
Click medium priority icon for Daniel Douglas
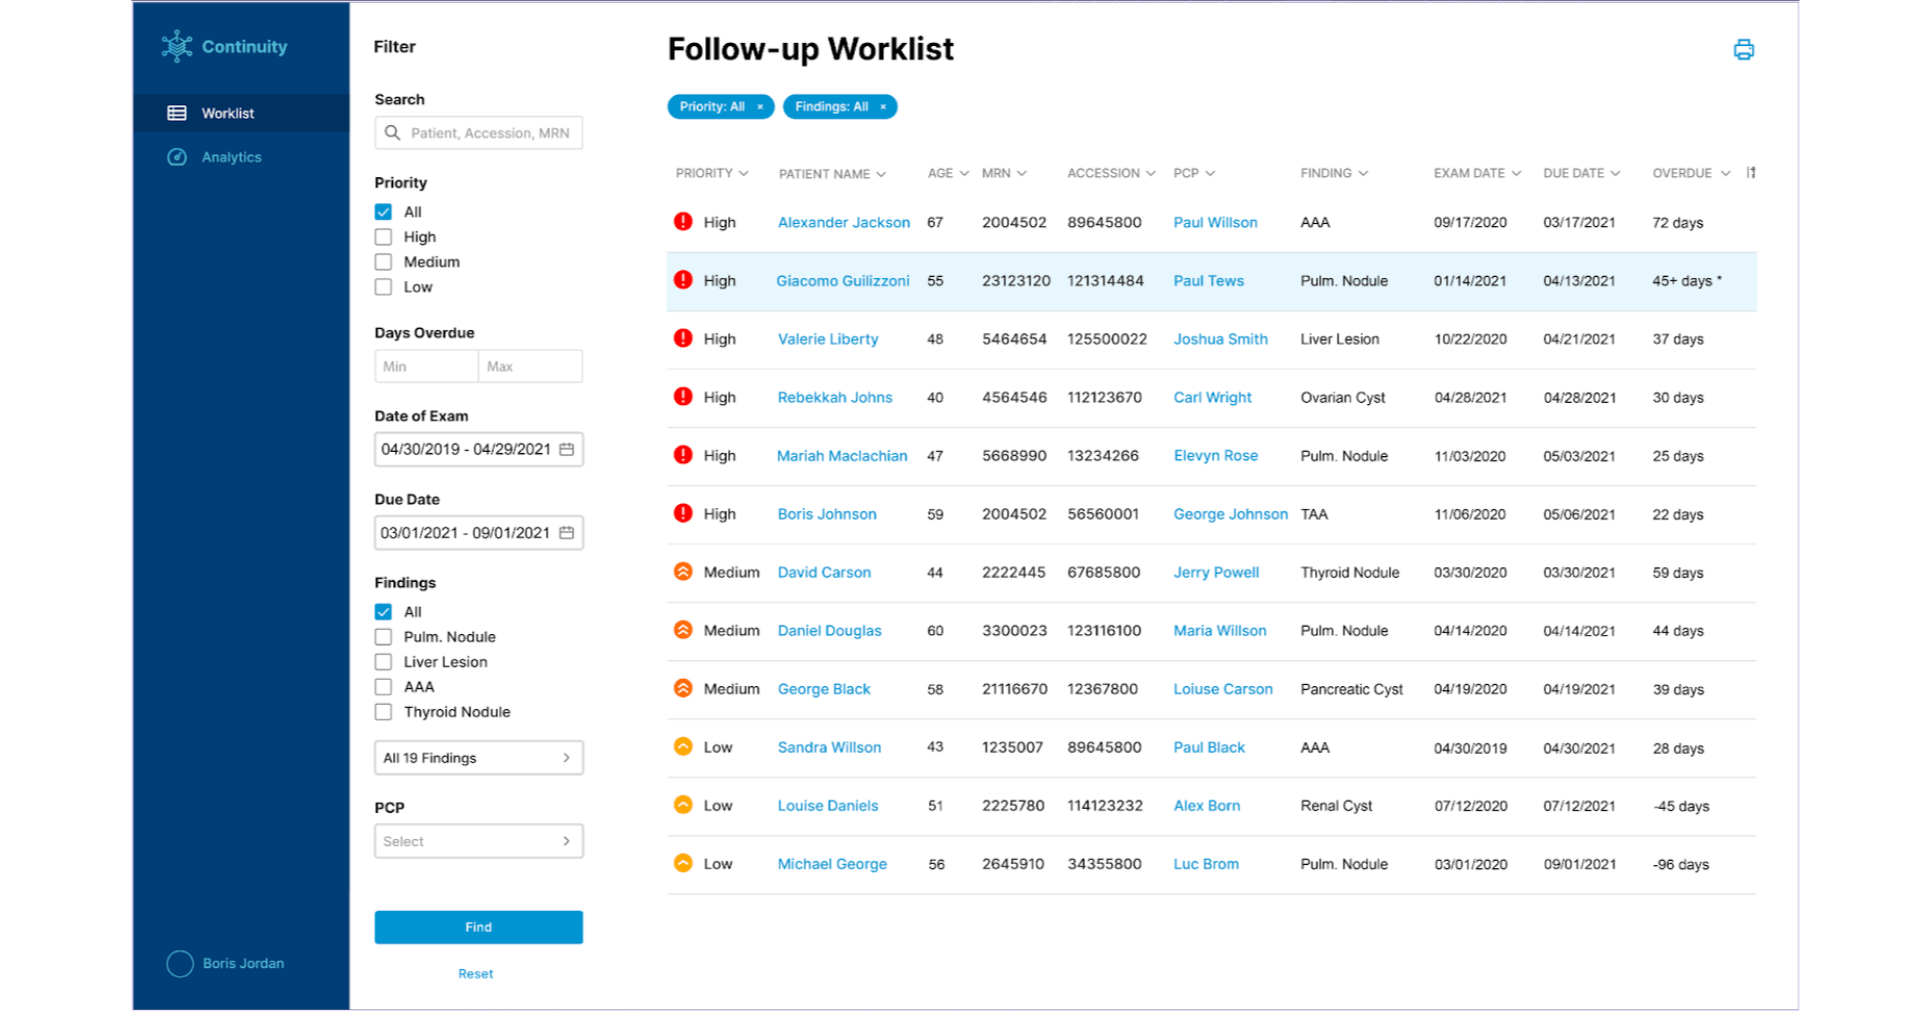tap(683, 630)
